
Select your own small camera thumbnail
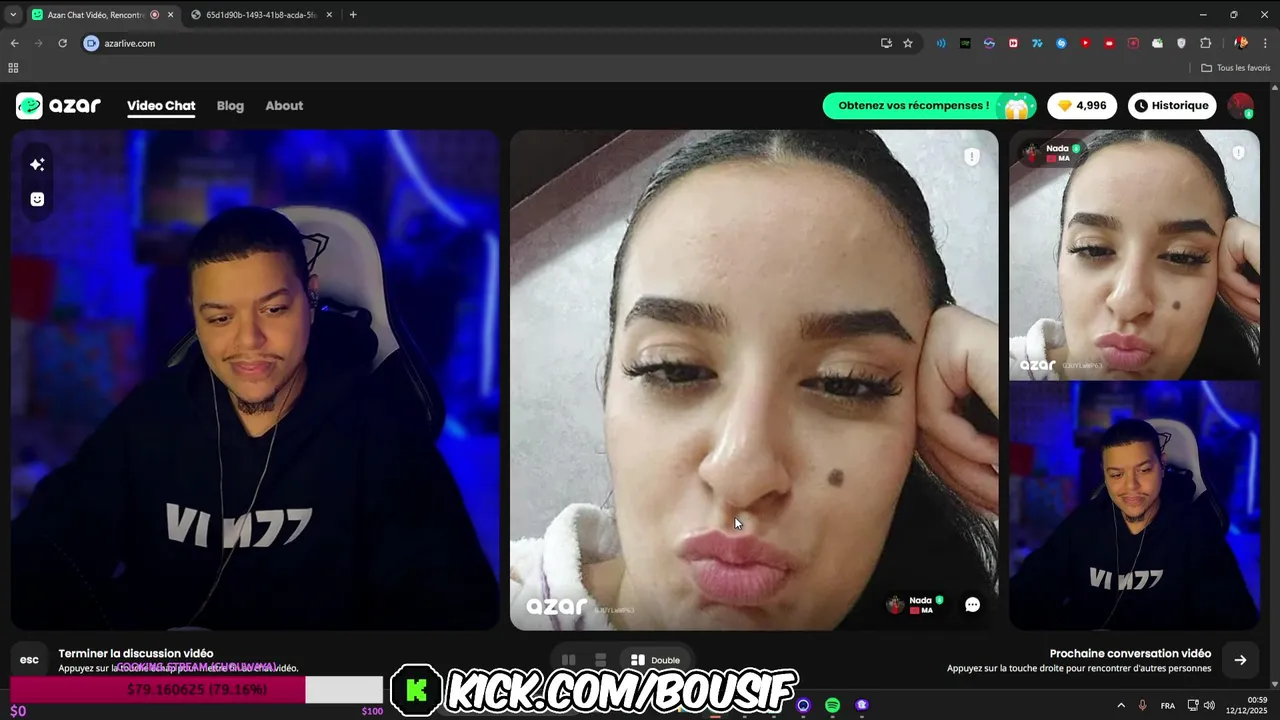pyautogui.click(x=1134, y=505)
